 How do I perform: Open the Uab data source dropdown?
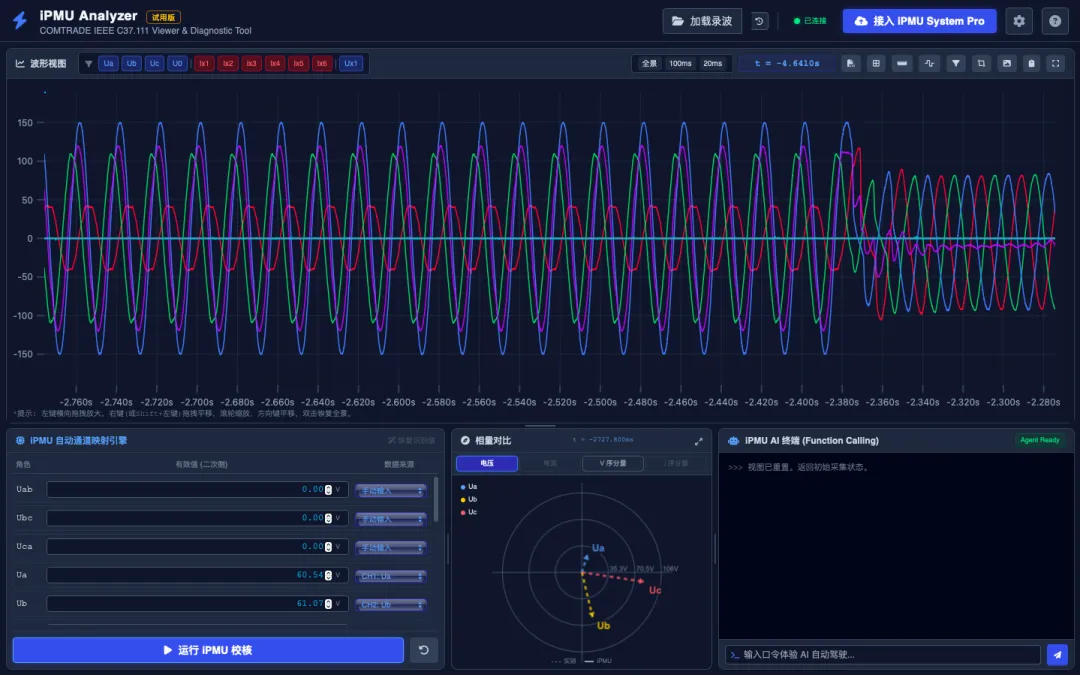point(391,490)
